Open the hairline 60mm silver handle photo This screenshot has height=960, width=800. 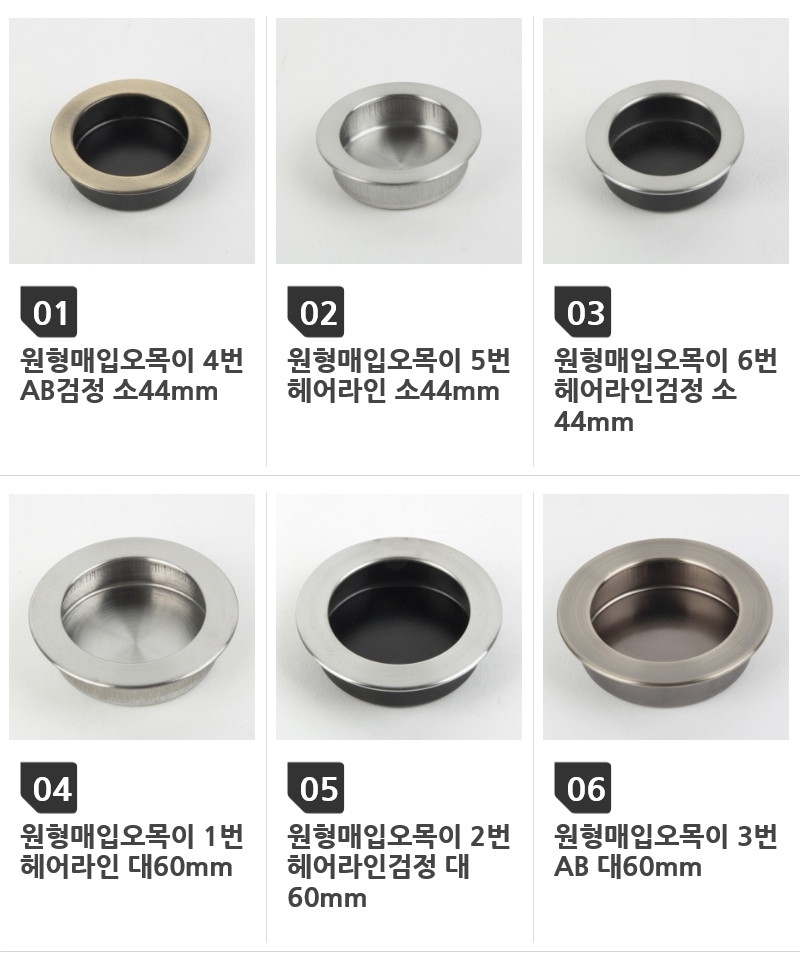point(132,617)
